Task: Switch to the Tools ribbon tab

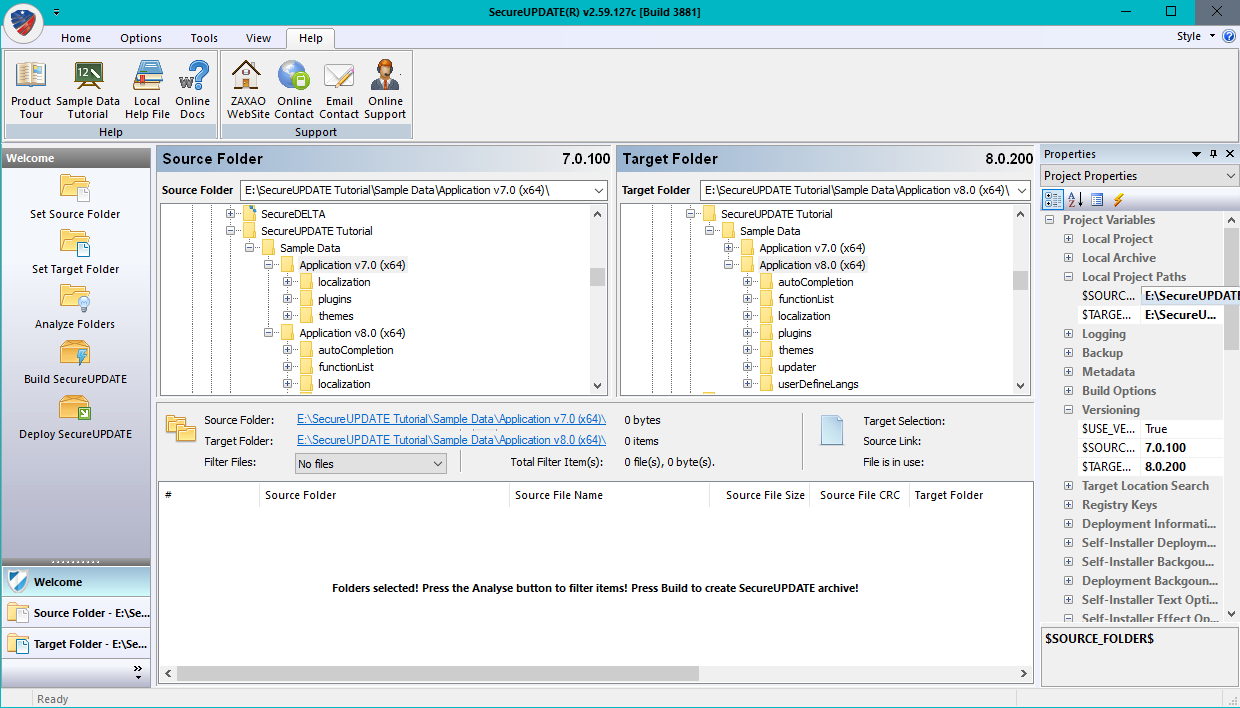Action: (x=204, y=38)
